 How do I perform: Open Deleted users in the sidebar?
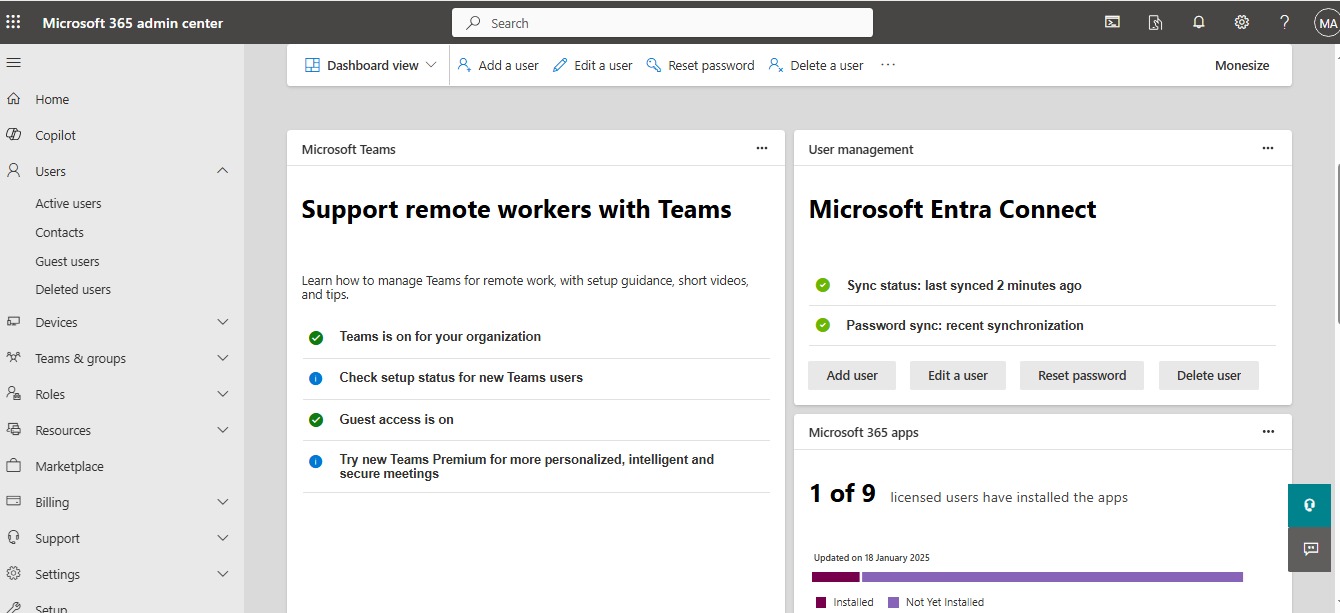coord(73,290)
